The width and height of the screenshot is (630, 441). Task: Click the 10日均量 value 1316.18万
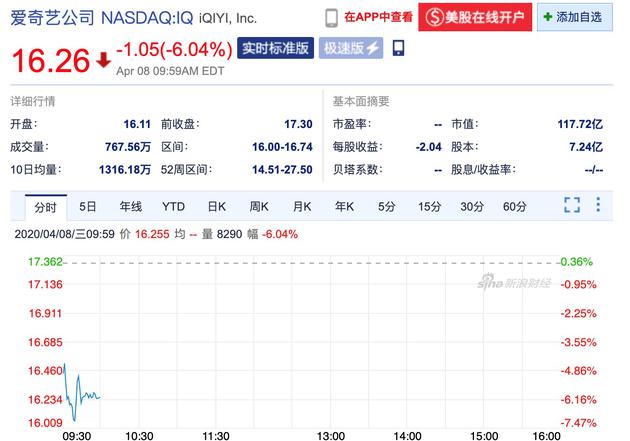pyautogui.click(x=125, y=170)
